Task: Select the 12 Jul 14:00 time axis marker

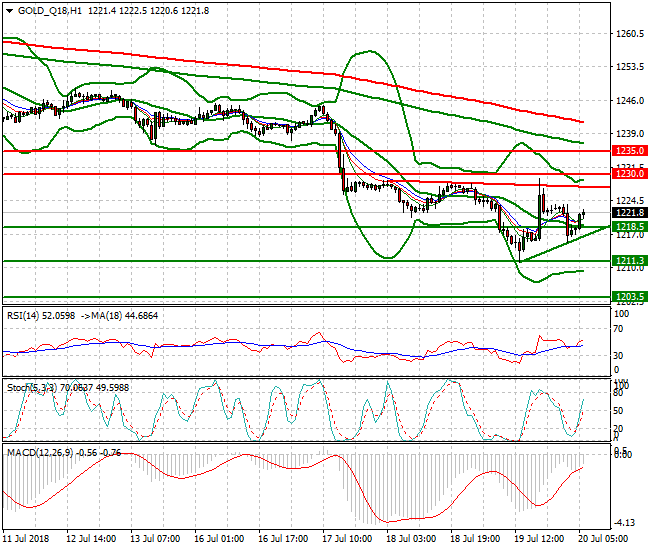Action: [x=91, y=539]
